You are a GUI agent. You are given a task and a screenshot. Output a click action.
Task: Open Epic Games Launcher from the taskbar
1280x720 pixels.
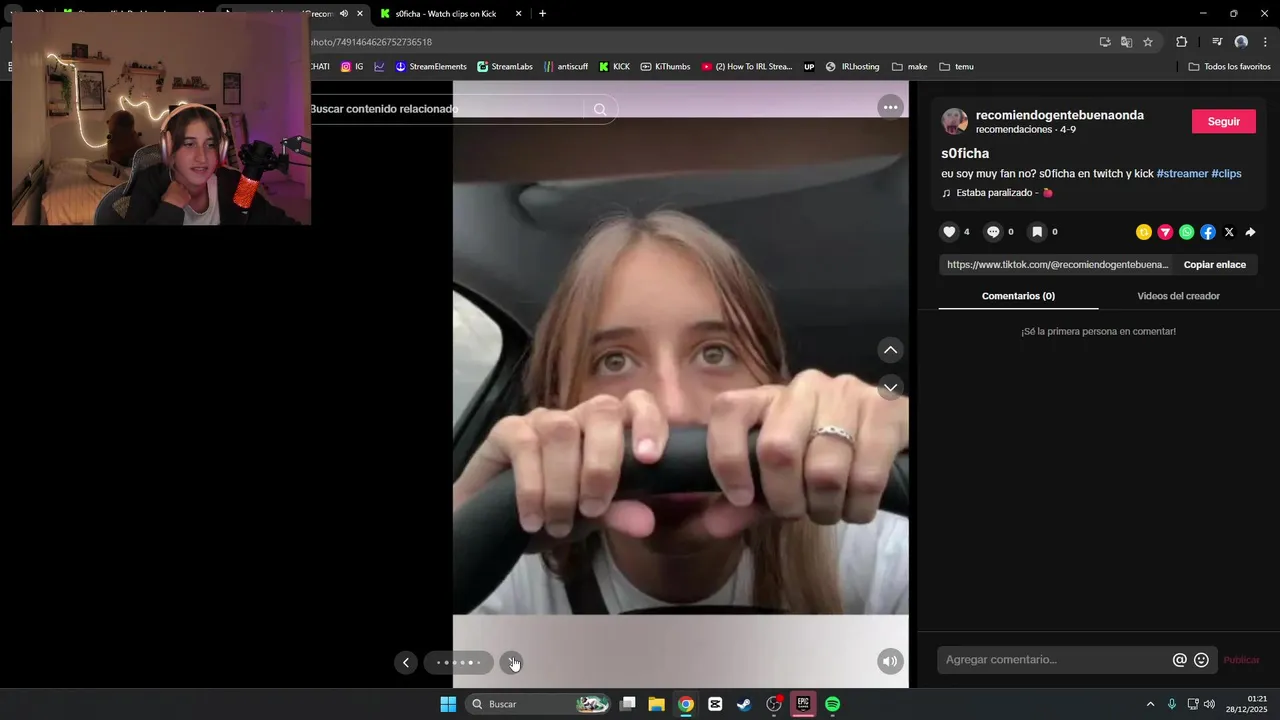[x=803, y=704]
